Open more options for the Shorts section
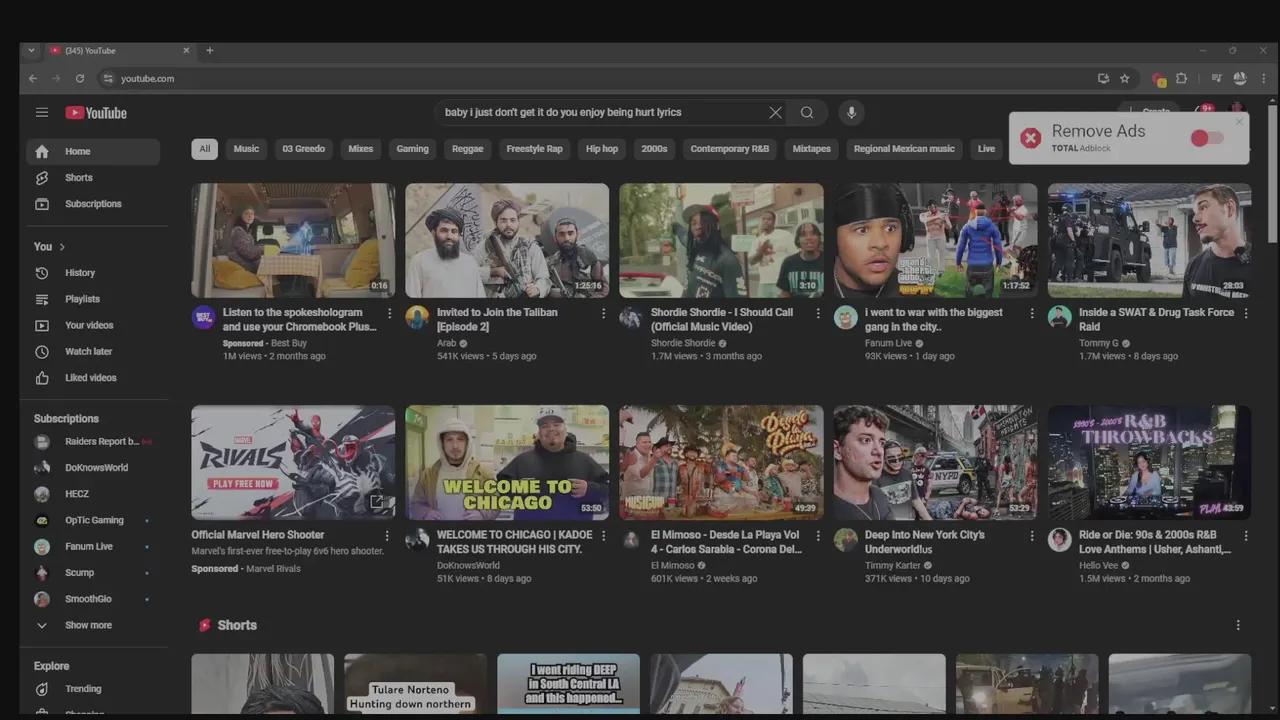The width and height of the screenshot is (1280, 720). coord(1238,625)
